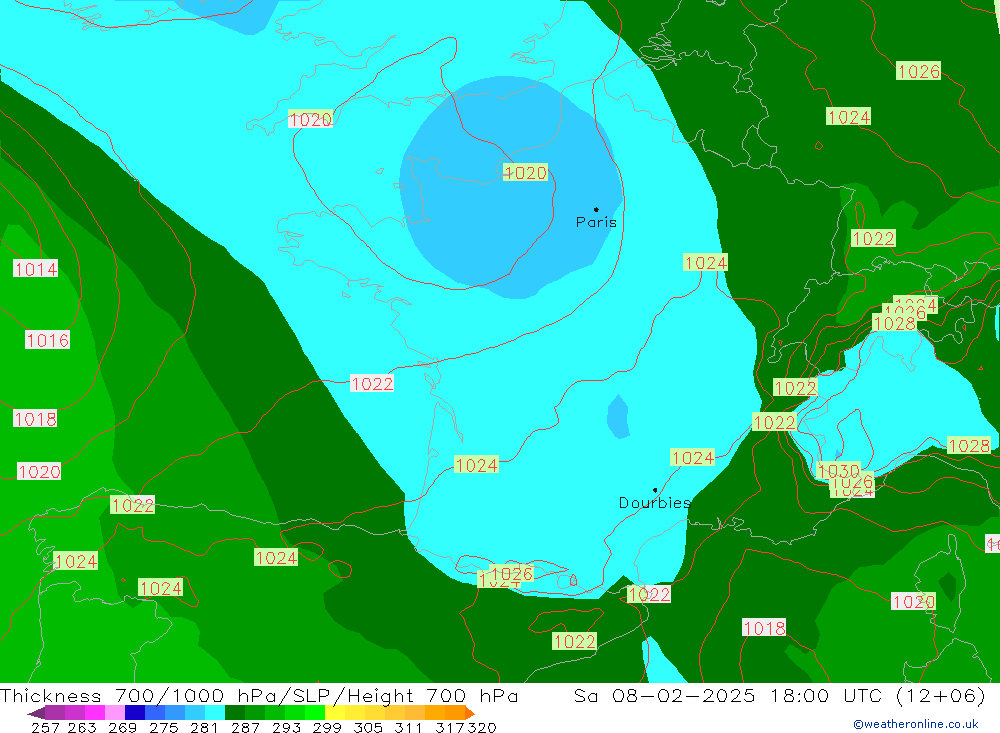This screenshot has width=1000, height=733.
Task: Click the black dot marking Dourbies
Action: [655, 490]
